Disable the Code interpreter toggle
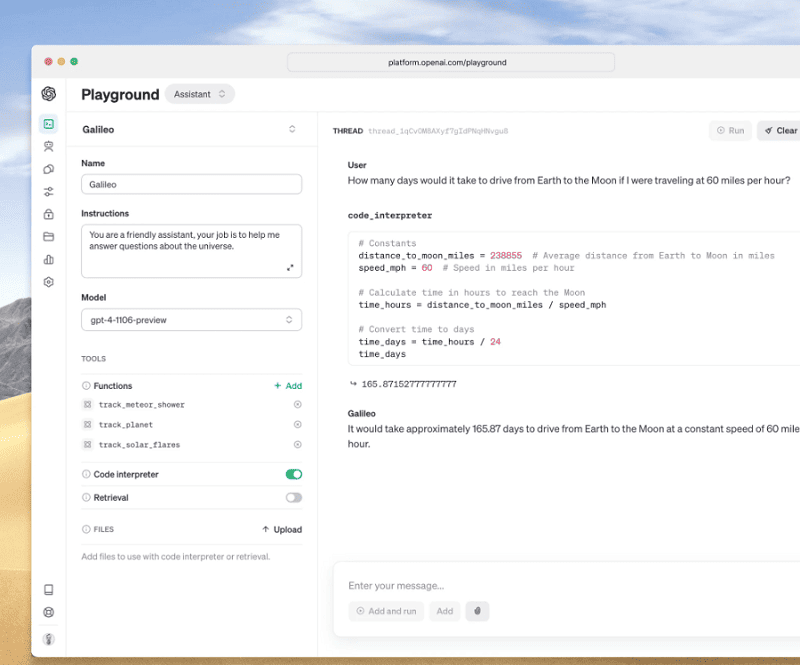Image resolution: width=800 pixels, height=665 pixels. point(294,474)
